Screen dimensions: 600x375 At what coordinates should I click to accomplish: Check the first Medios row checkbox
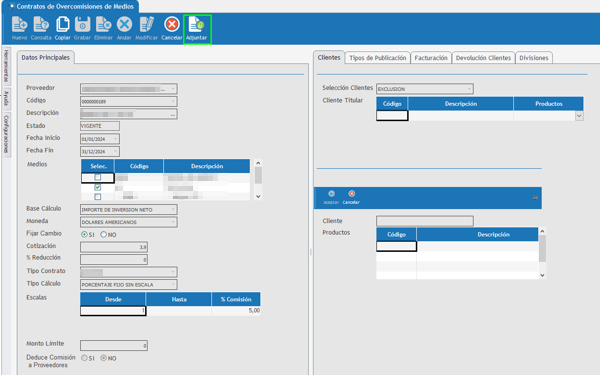pyautogui.click(x=98, y=177)
